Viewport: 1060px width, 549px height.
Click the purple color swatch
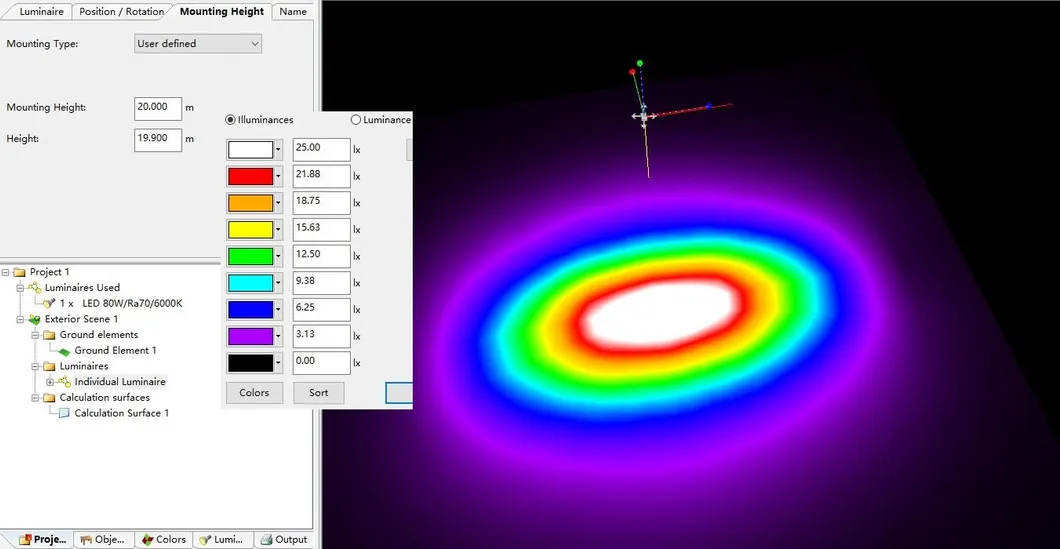click(x=250, y=336)
